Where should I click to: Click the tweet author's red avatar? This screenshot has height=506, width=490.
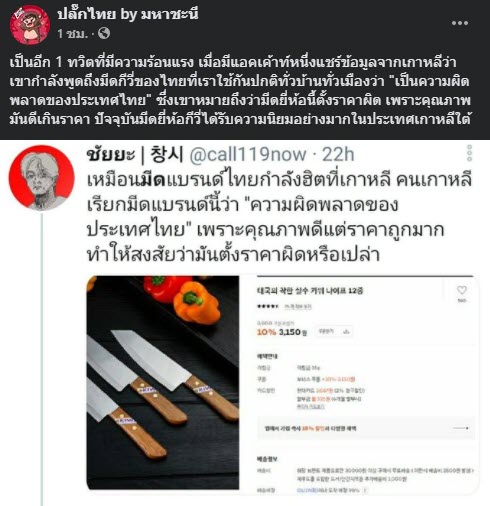coord(42,178)
